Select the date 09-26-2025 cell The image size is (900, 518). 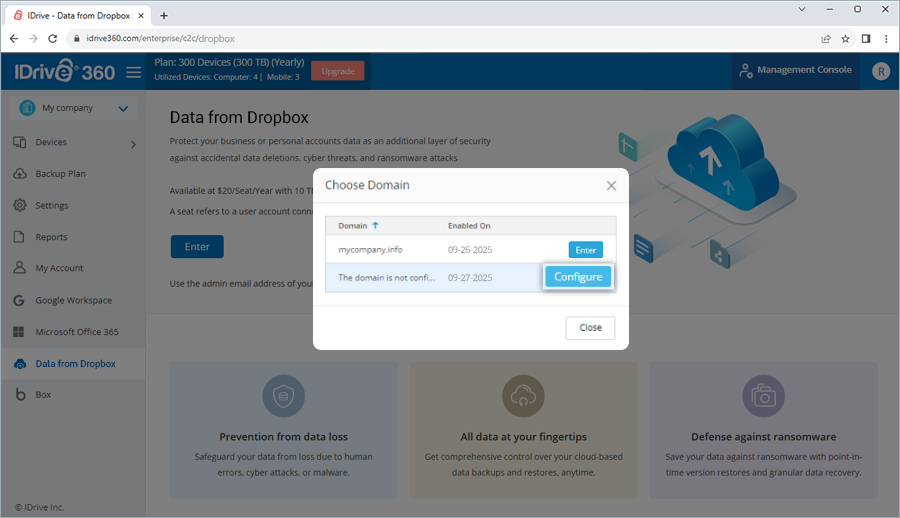pos(470,250)
